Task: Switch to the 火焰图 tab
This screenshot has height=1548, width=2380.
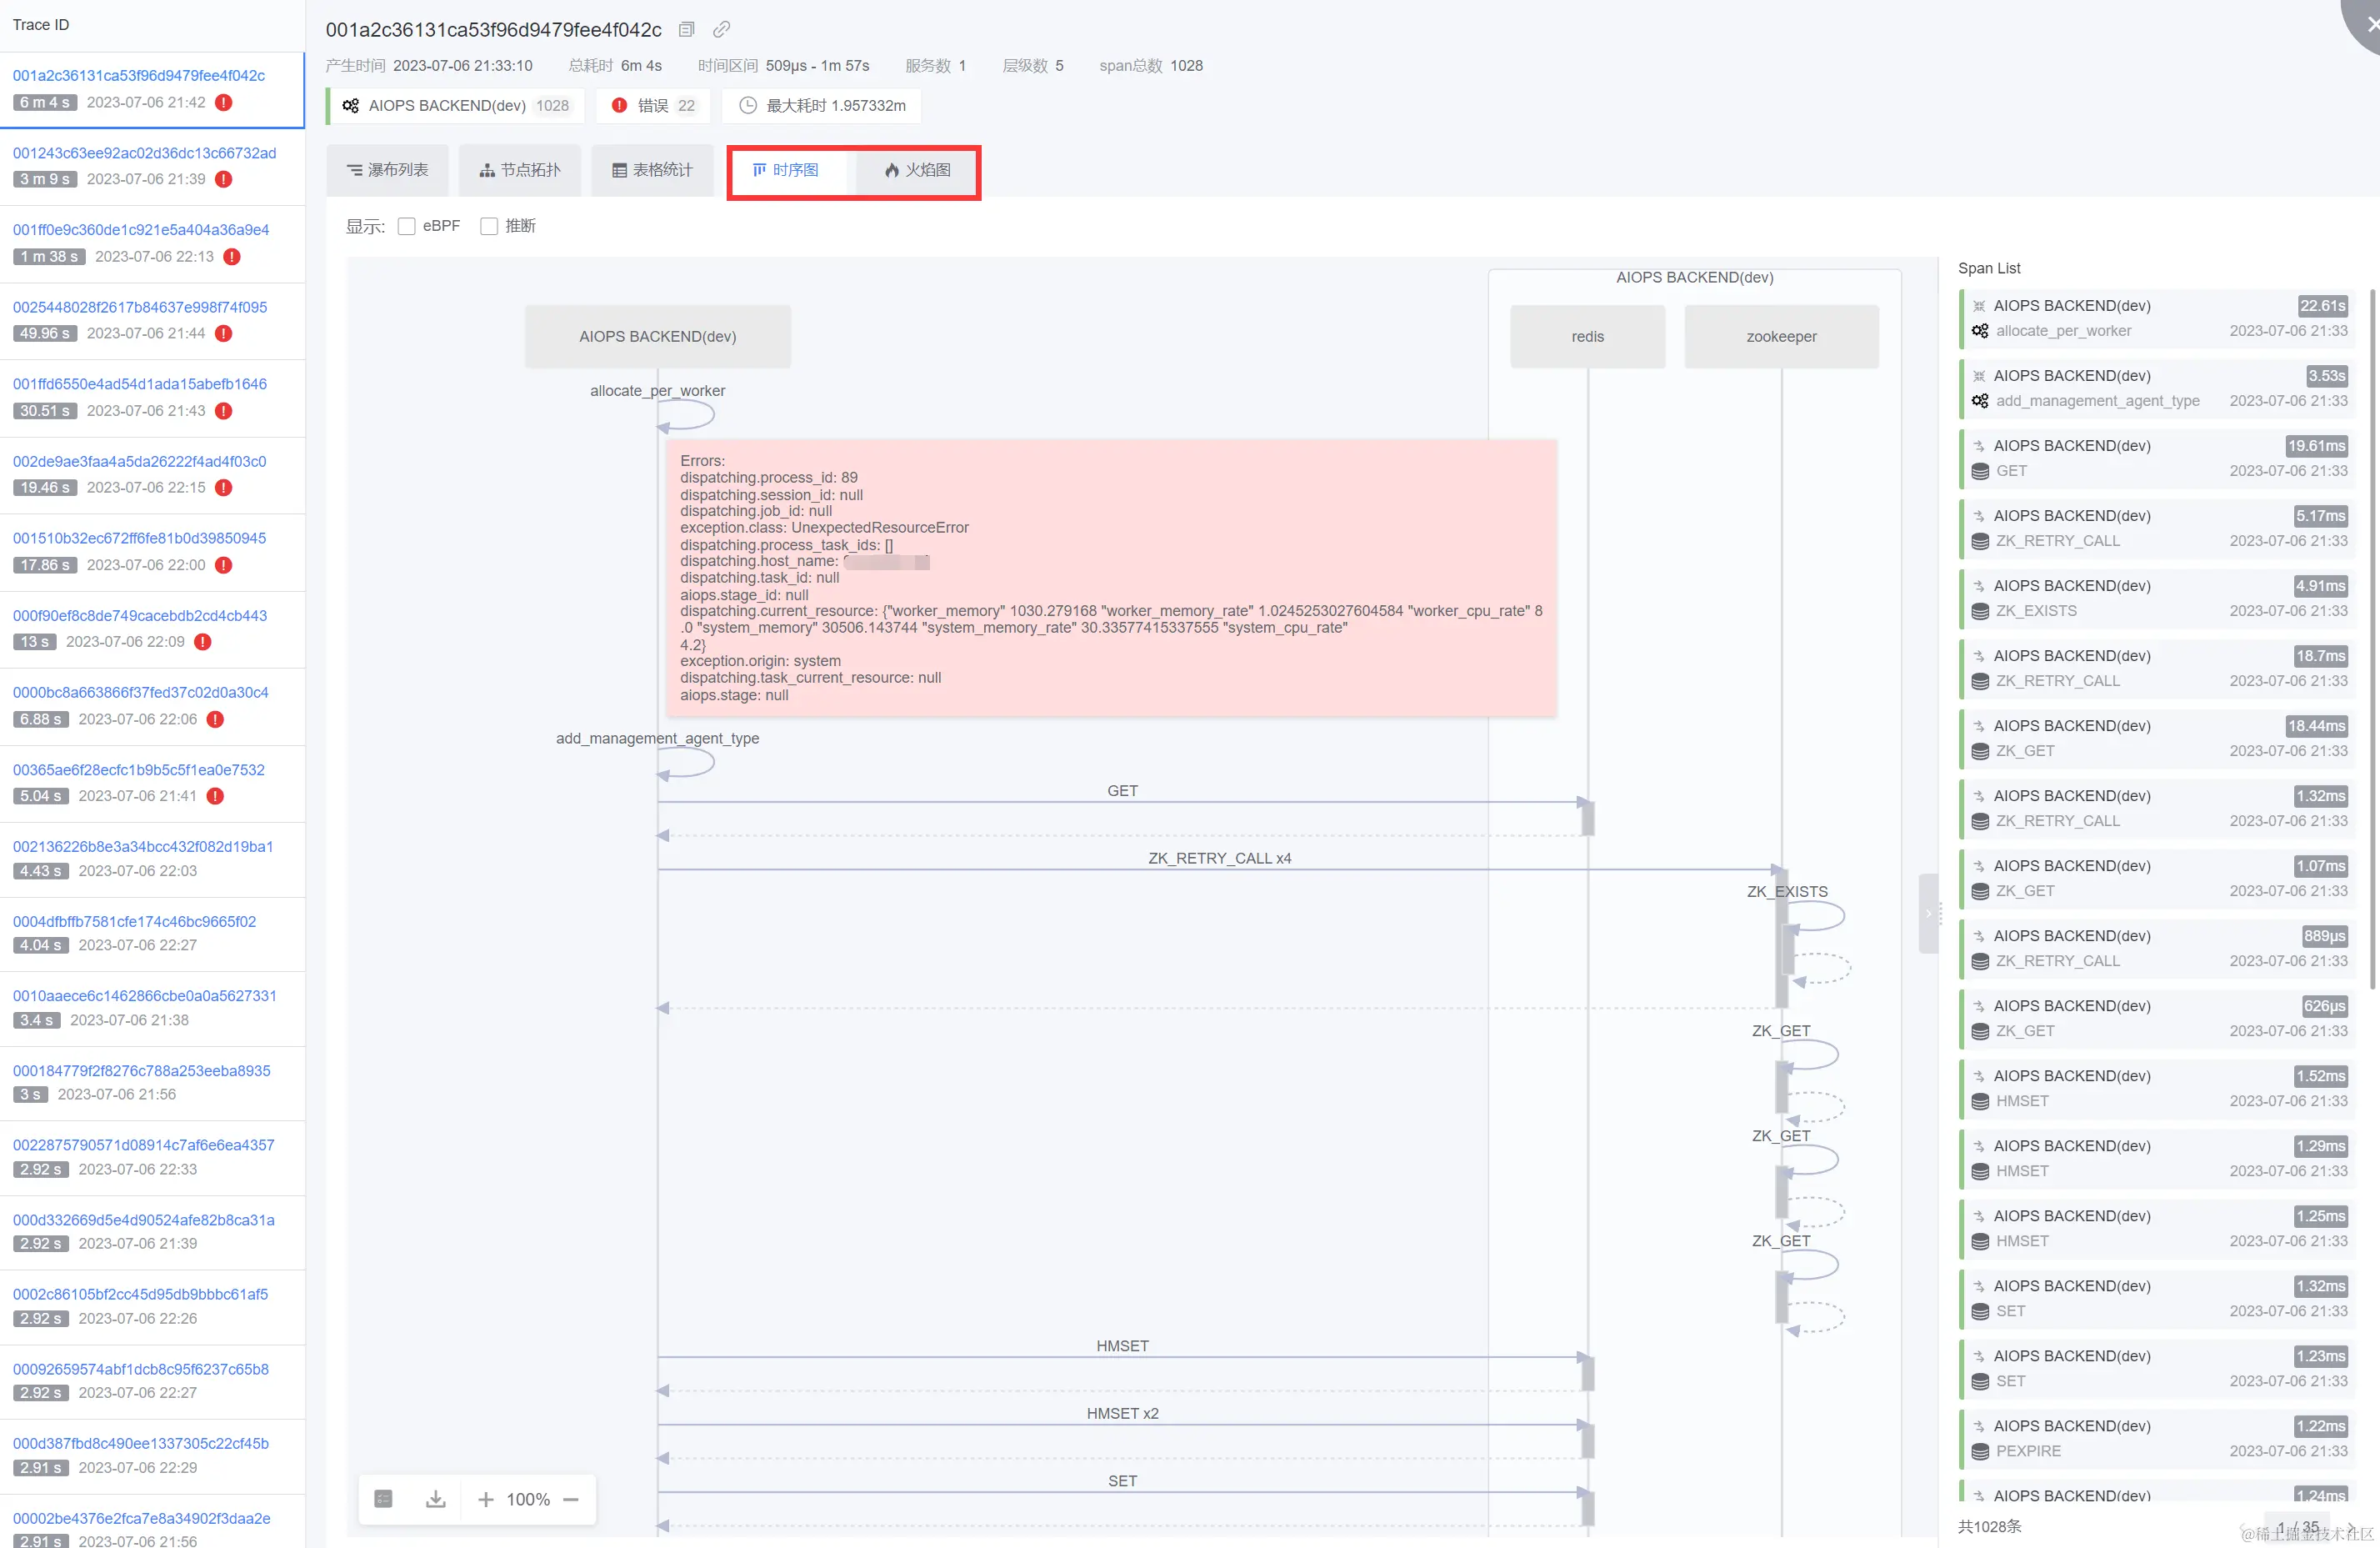Action: [917, 170]
